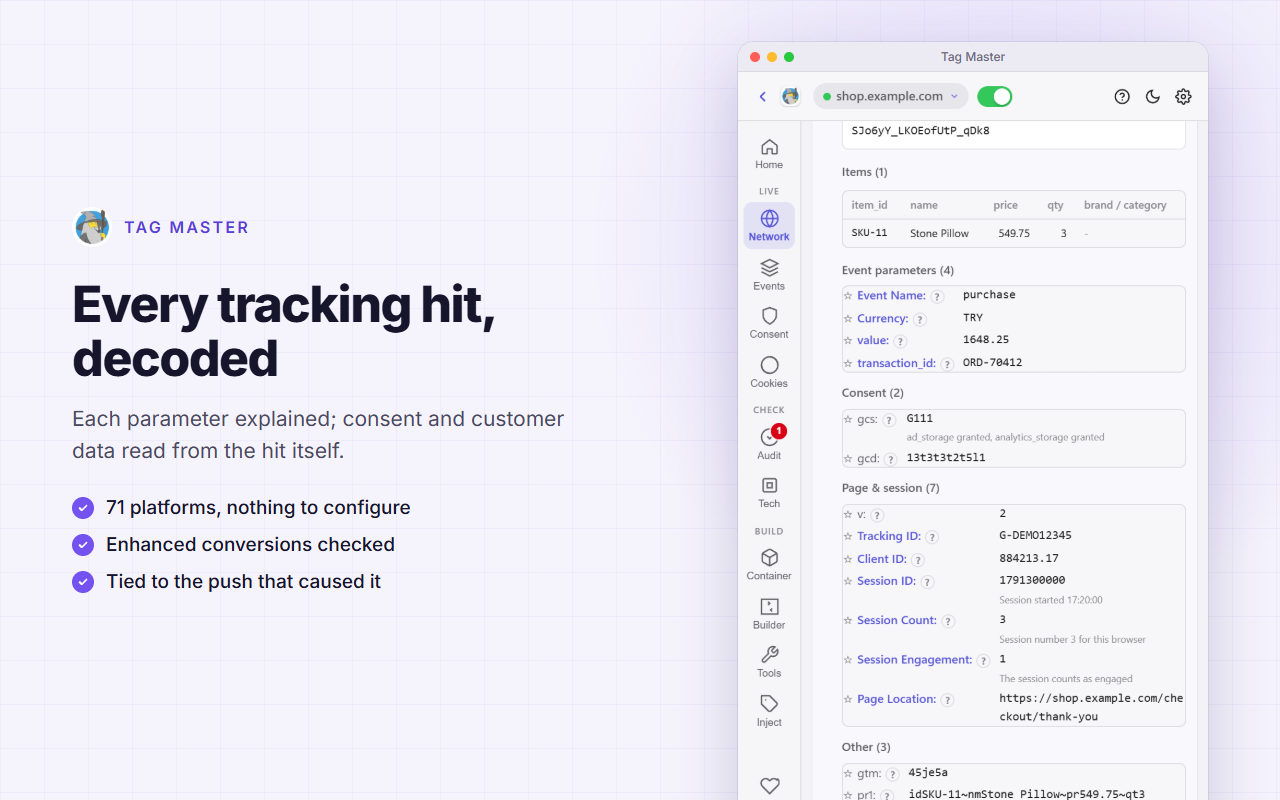
Task: Show help for transaction_id parameter
Action: pyautogui.click(x=947, y=364)
